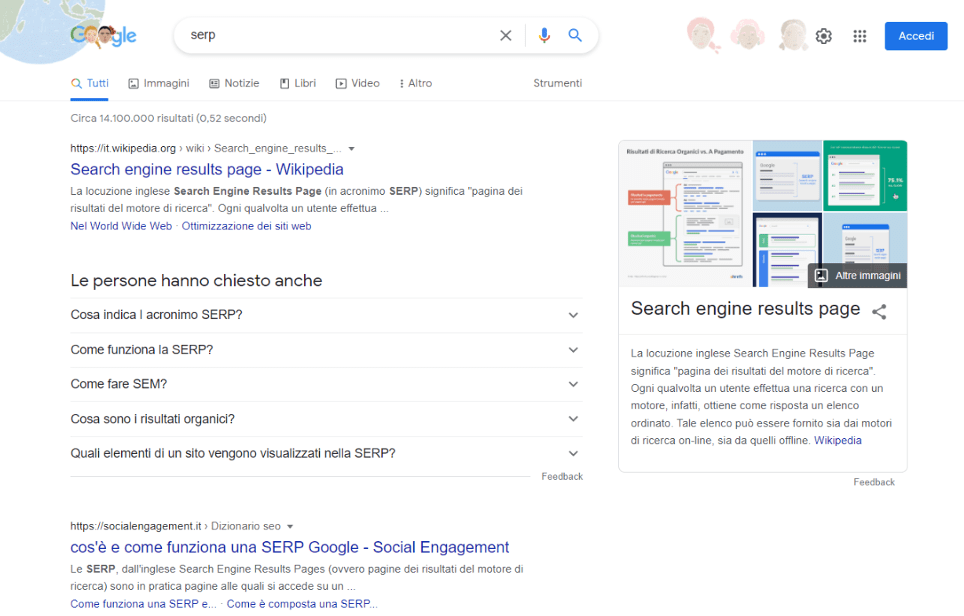Screen dimensions: 964x616
Task: Switch to the Tutti tab
Action: [90, 84]
